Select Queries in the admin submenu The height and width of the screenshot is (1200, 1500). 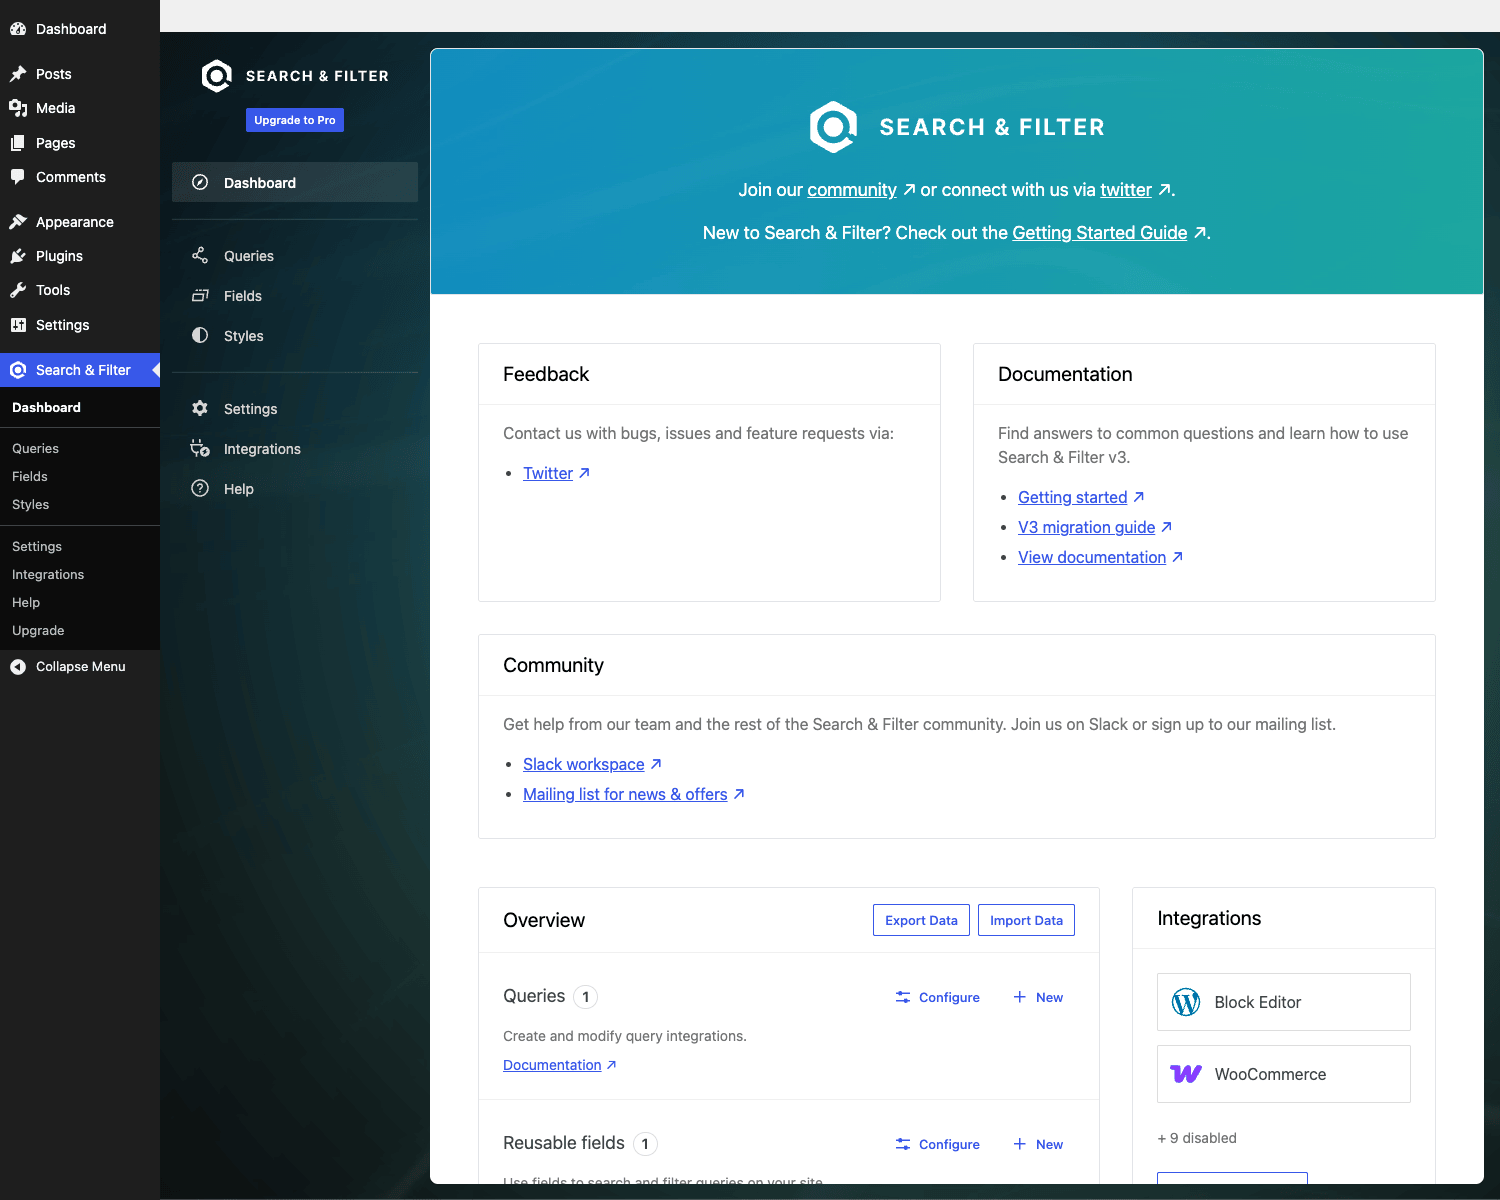tap(36, 449)
